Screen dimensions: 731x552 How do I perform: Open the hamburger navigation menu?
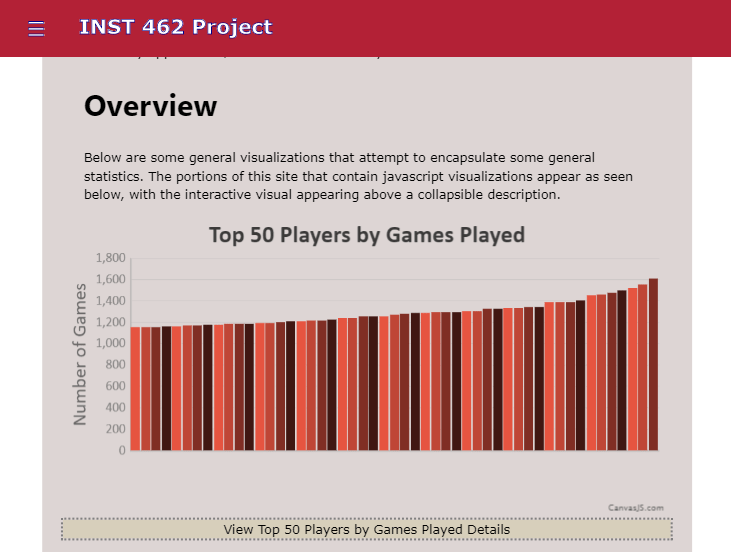[x=36, y=28]
